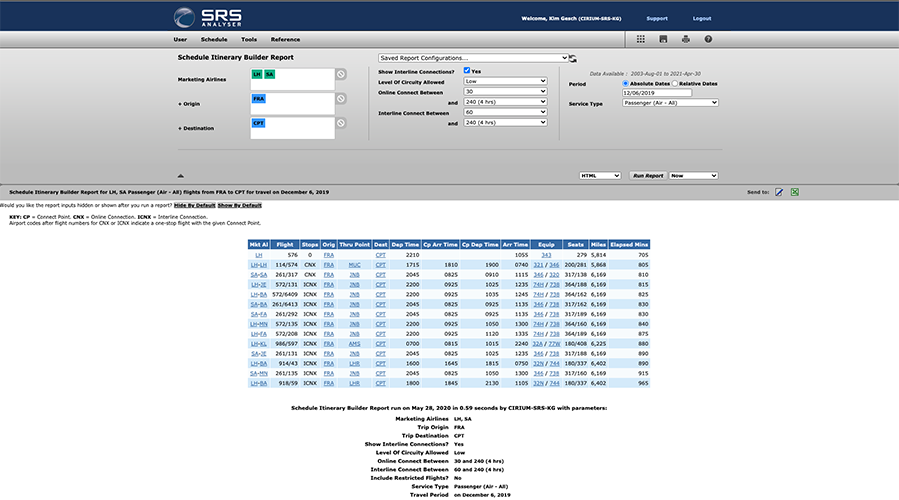Click MUC thru point link
Screen dimensions: 899x500
[x=354, y=265]
